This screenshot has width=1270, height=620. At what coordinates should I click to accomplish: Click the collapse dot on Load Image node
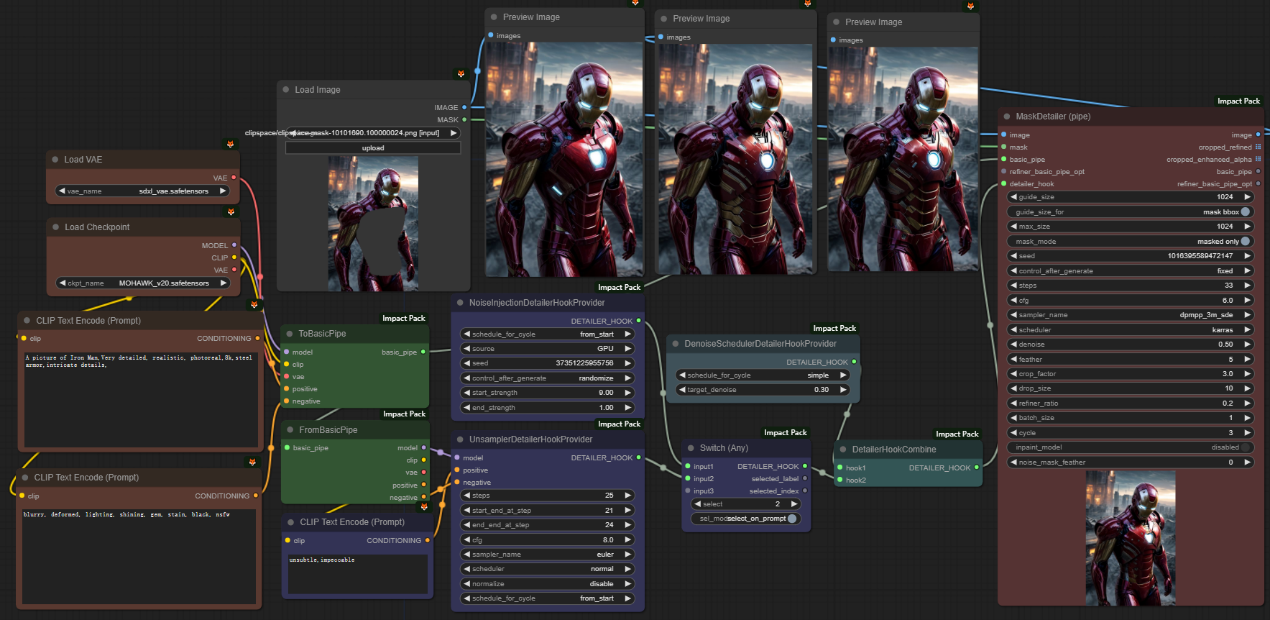tap(285, 90)
